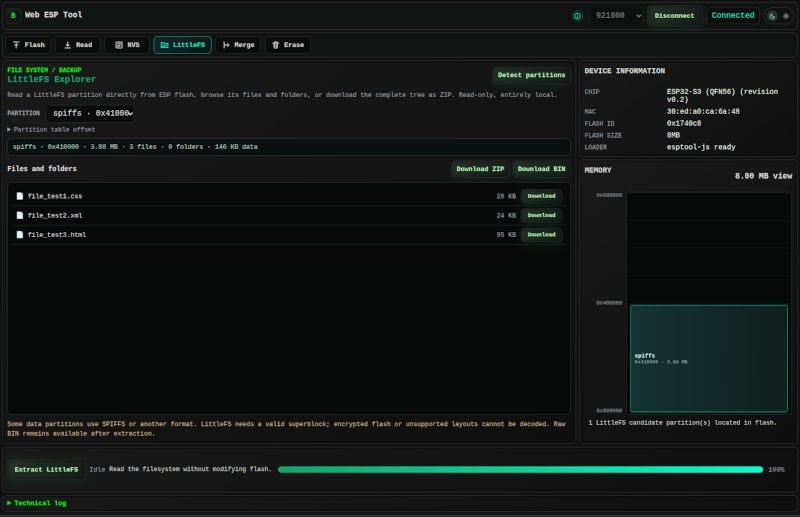Viewport: 800px width, 517px height.
Task: Click the Merge tab icon
Action: pyautogui.click(x=226, y=45)
